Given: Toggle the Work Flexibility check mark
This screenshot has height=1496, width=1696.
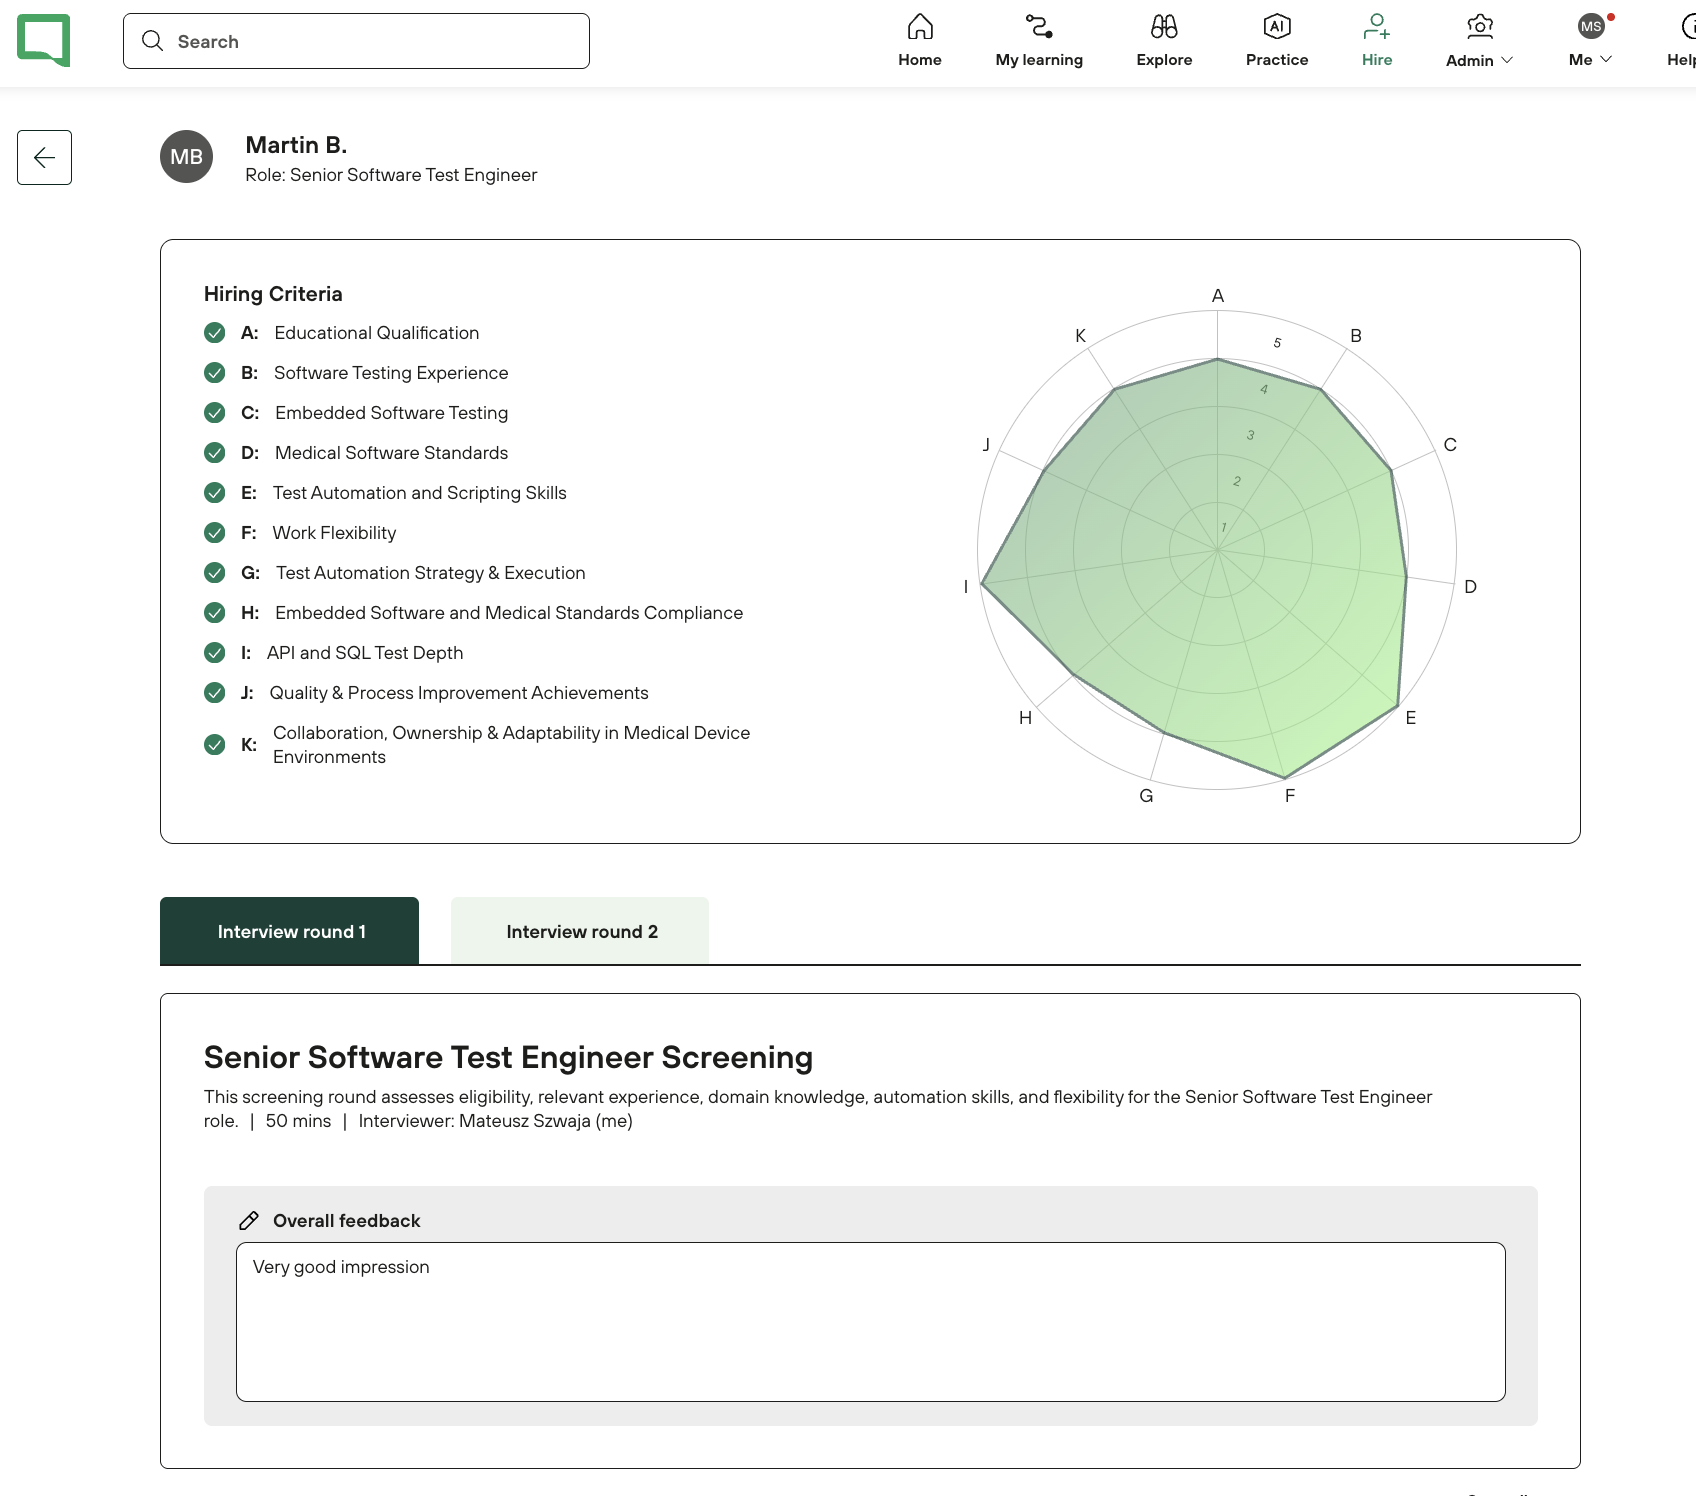Looking at the screenshot, I should (x=215, y=533).
